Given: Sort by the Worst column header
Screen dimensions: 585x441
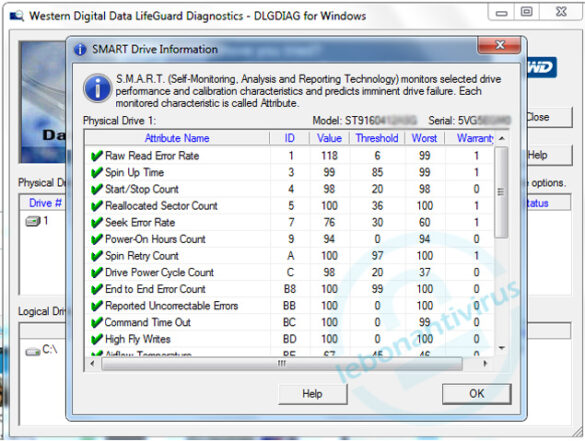Looking at the screenshot, I should click(425, 138).
